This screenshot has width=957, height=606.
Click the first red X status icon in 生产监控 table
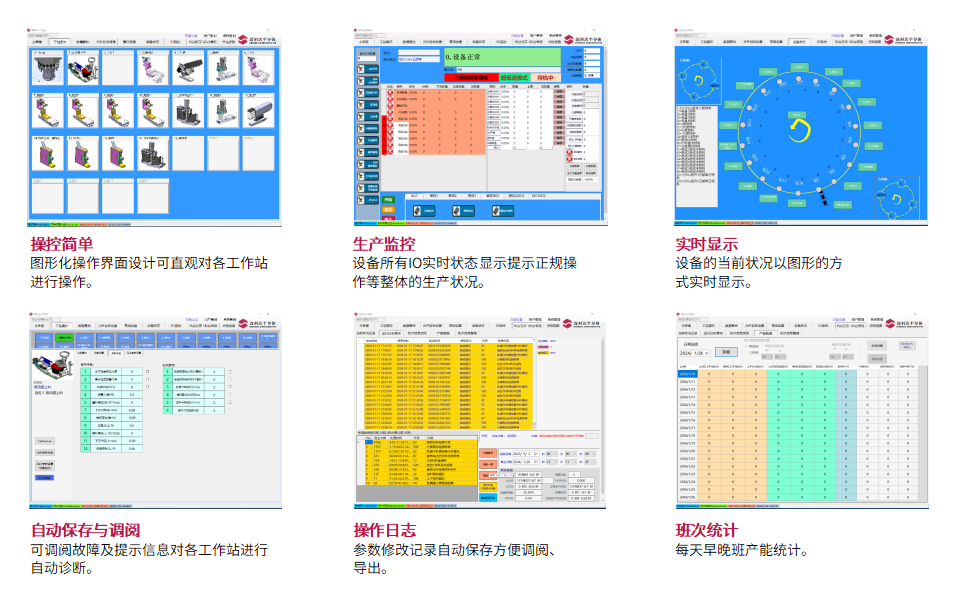[391, 93]
